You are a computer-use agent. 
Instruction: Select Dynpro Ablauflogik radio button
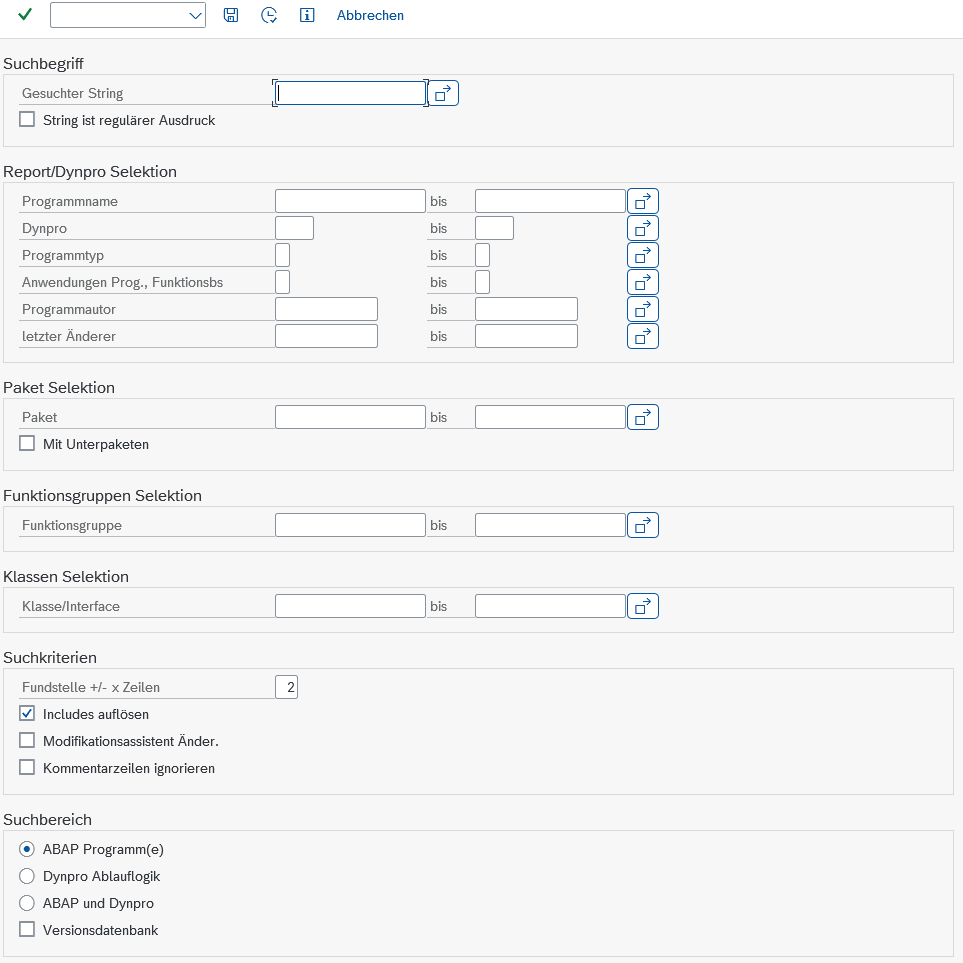(x=27, y=876)
